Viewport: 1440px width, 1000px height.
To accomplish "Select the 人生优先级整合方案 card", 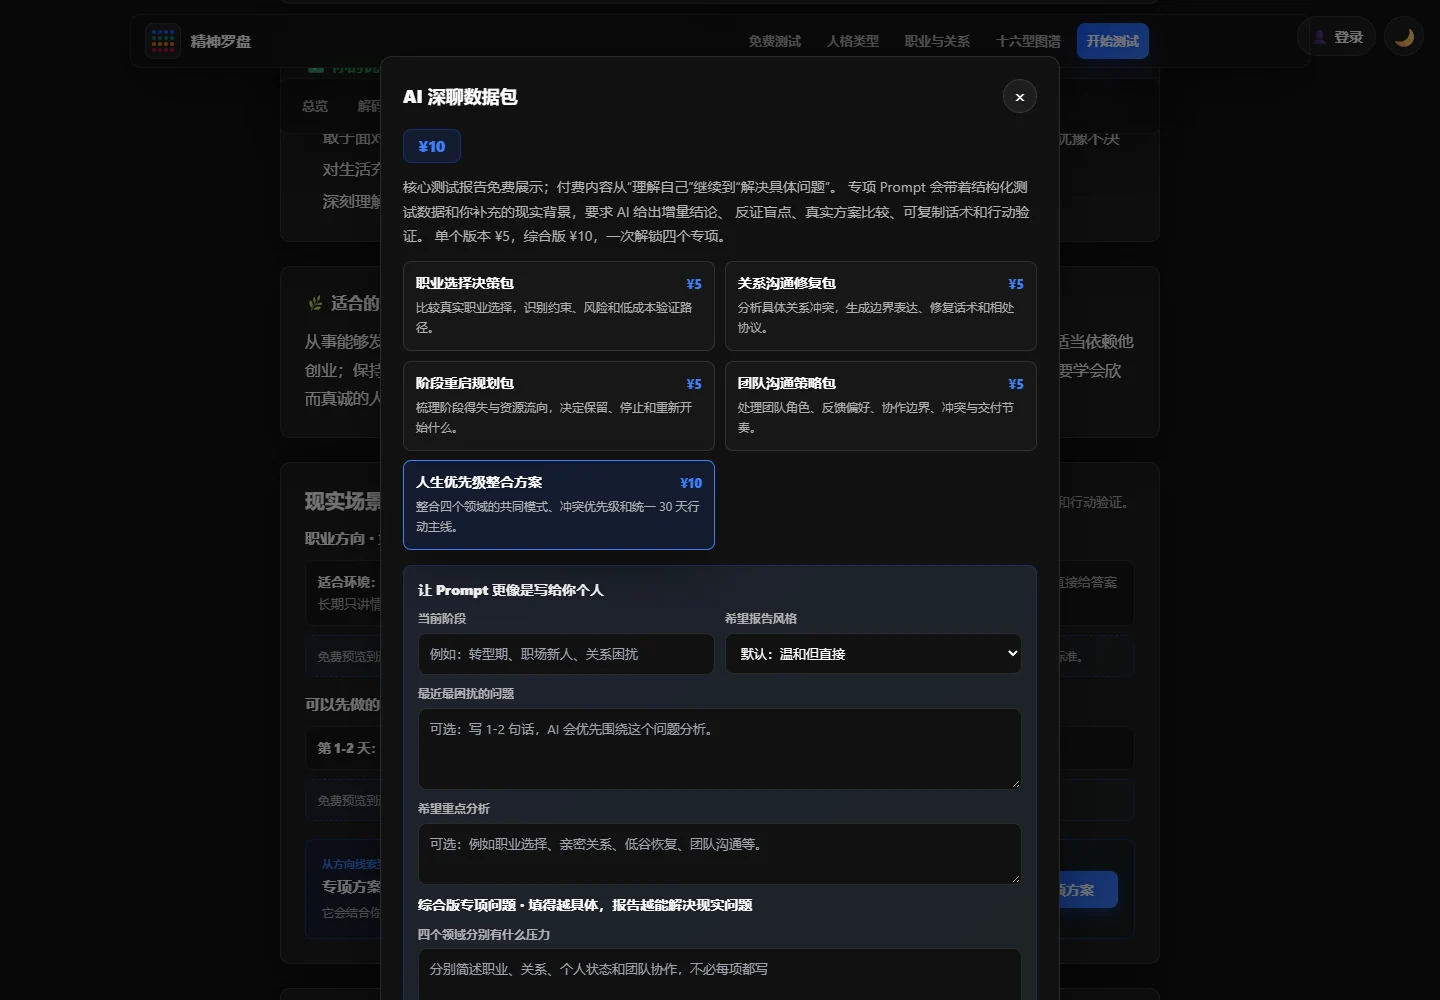I will click(559, 505).
